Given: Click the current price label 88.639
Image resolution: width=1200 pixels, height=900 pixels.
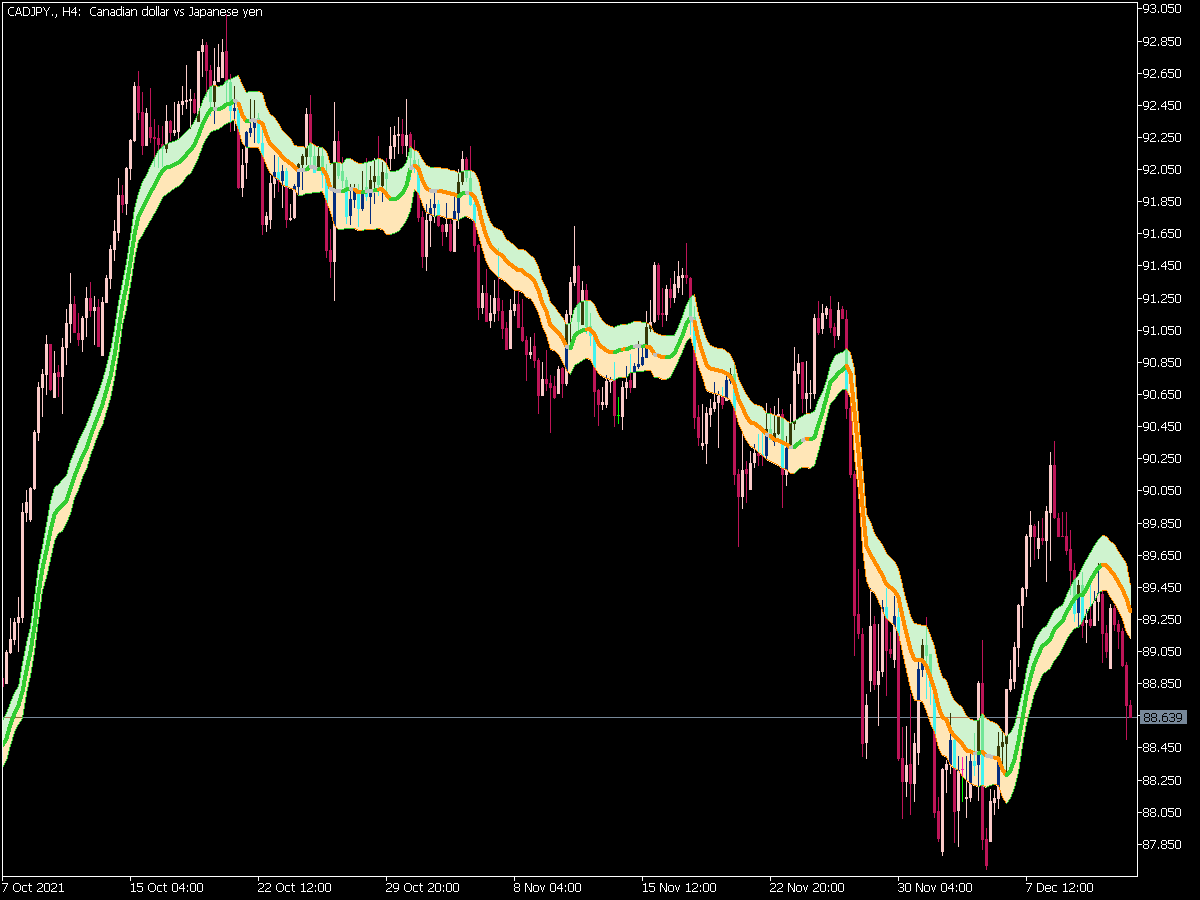Looking at the screenshot, I should click(1163, 718).
